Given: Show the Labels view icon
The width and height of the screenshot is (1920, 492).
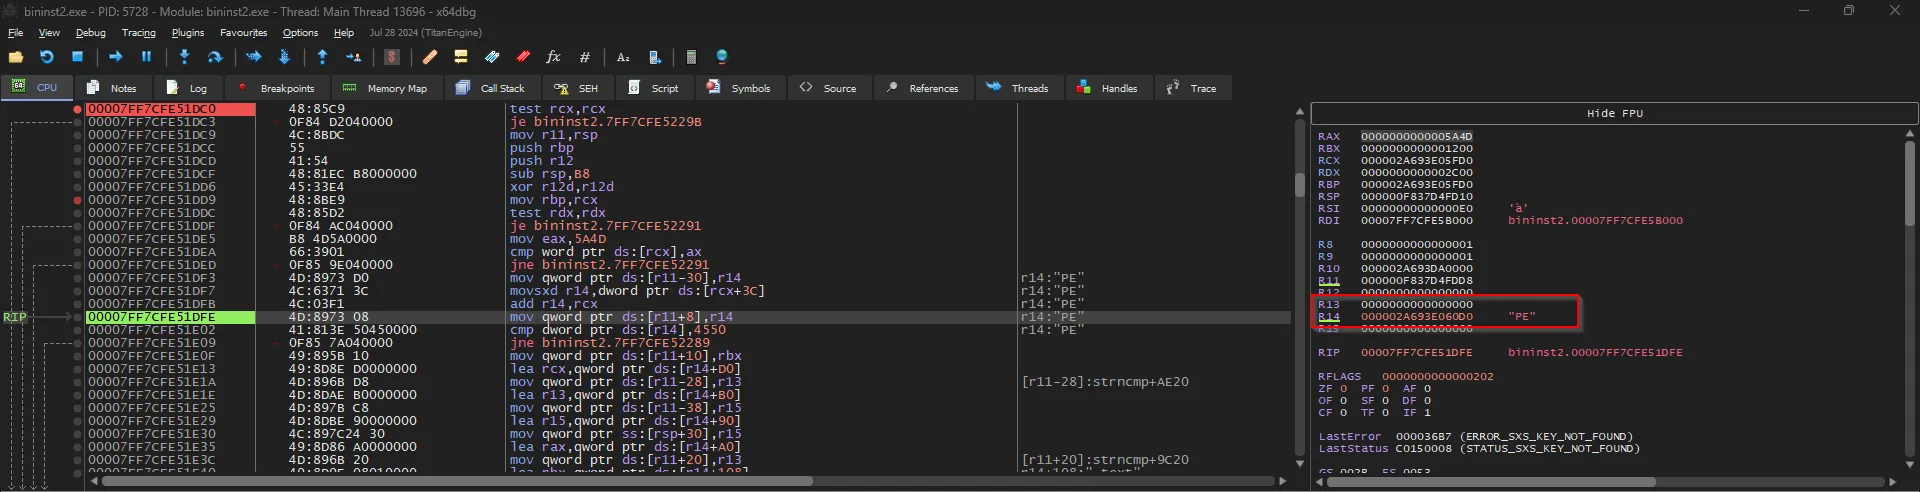Looking at the screenshot, I should (492, 57).
